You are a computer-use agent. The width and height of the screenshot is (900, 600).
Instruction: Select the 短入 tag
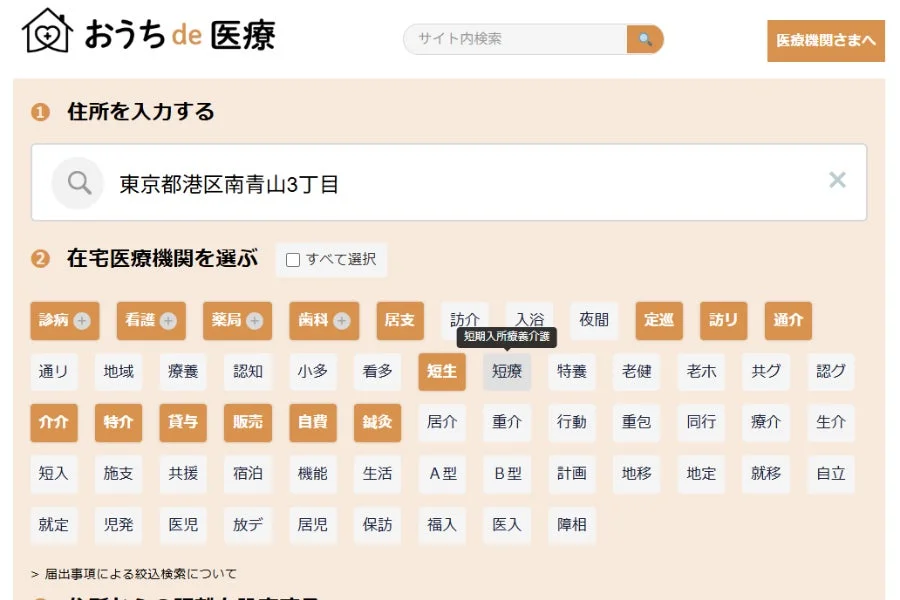[54, 474]
